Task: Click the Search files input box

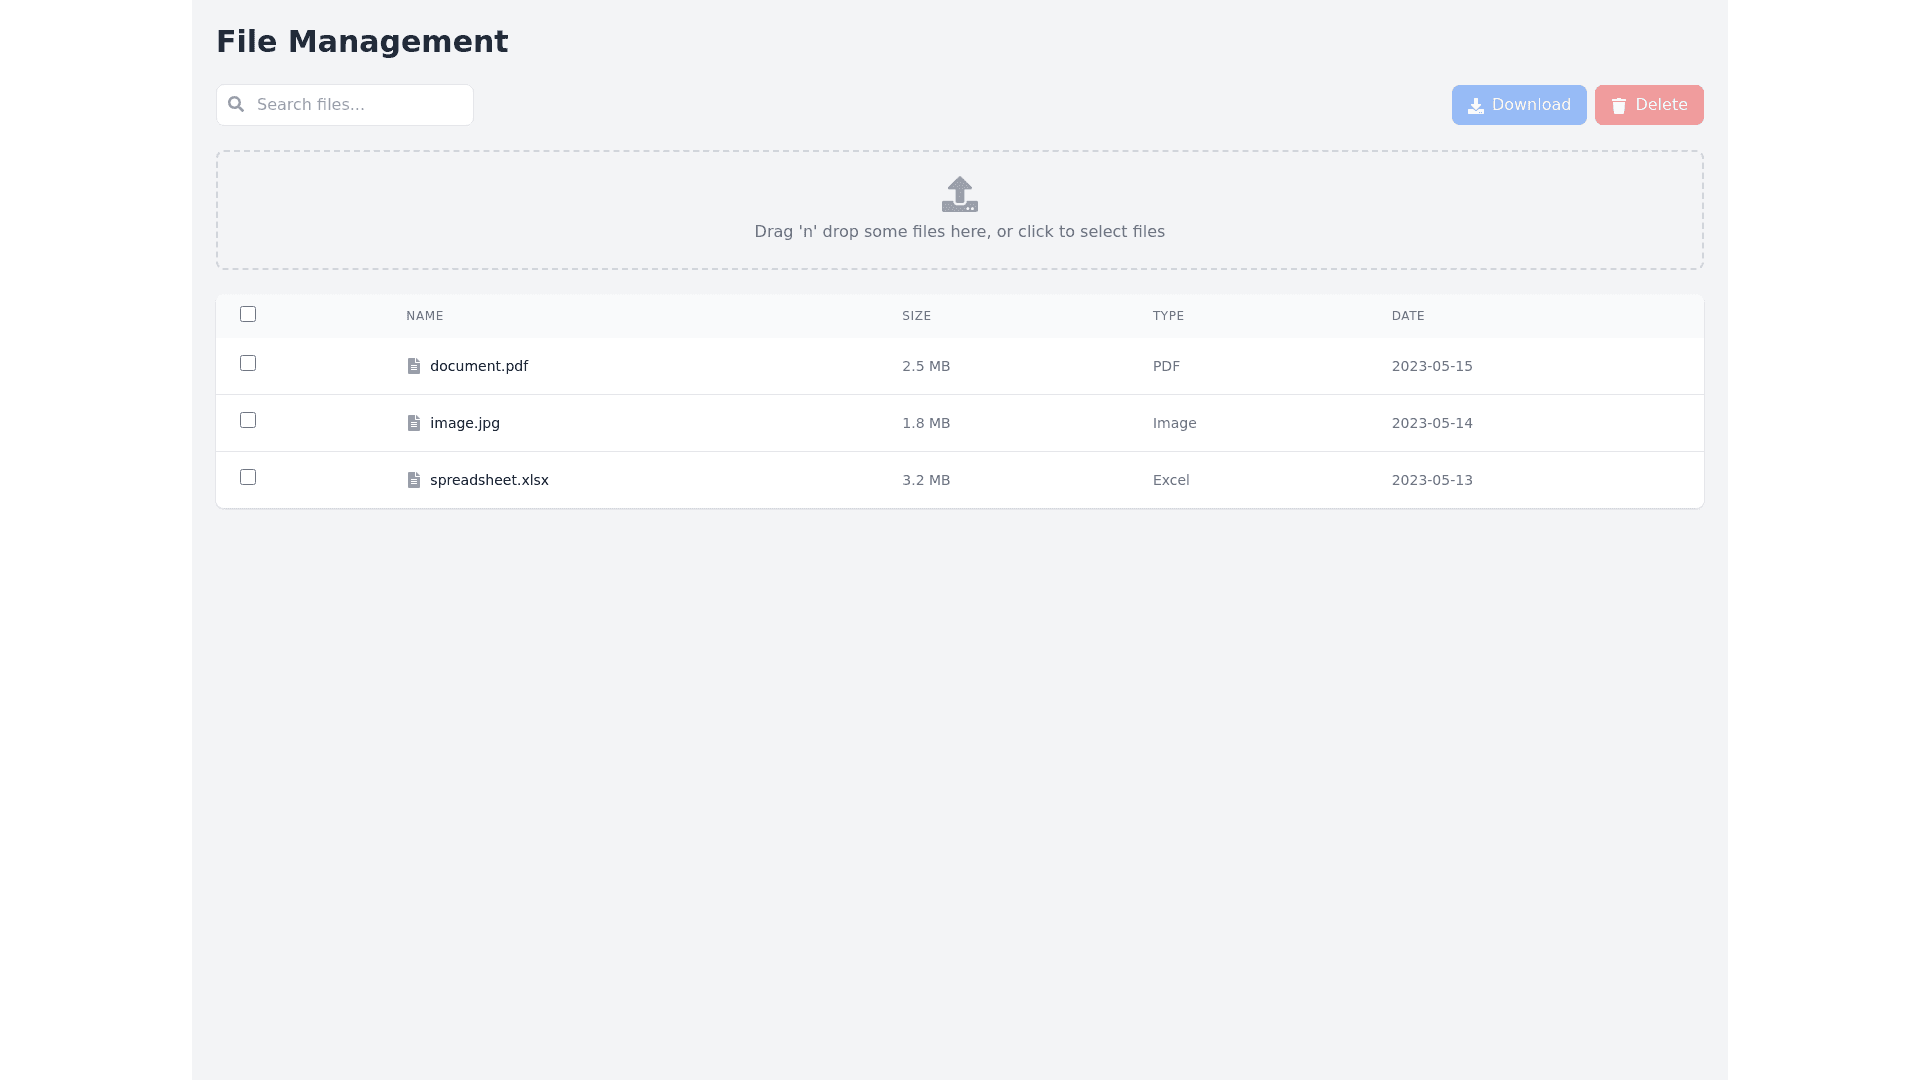Action: 344,104
